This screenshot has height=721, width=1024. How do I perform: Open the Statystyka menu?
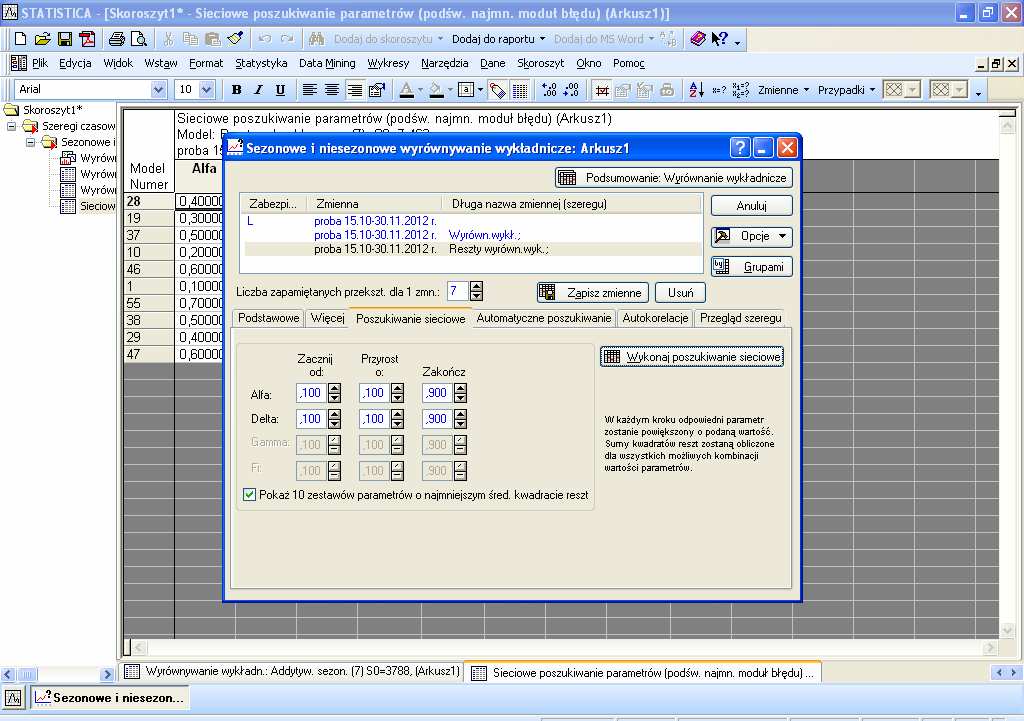point(261,63)
